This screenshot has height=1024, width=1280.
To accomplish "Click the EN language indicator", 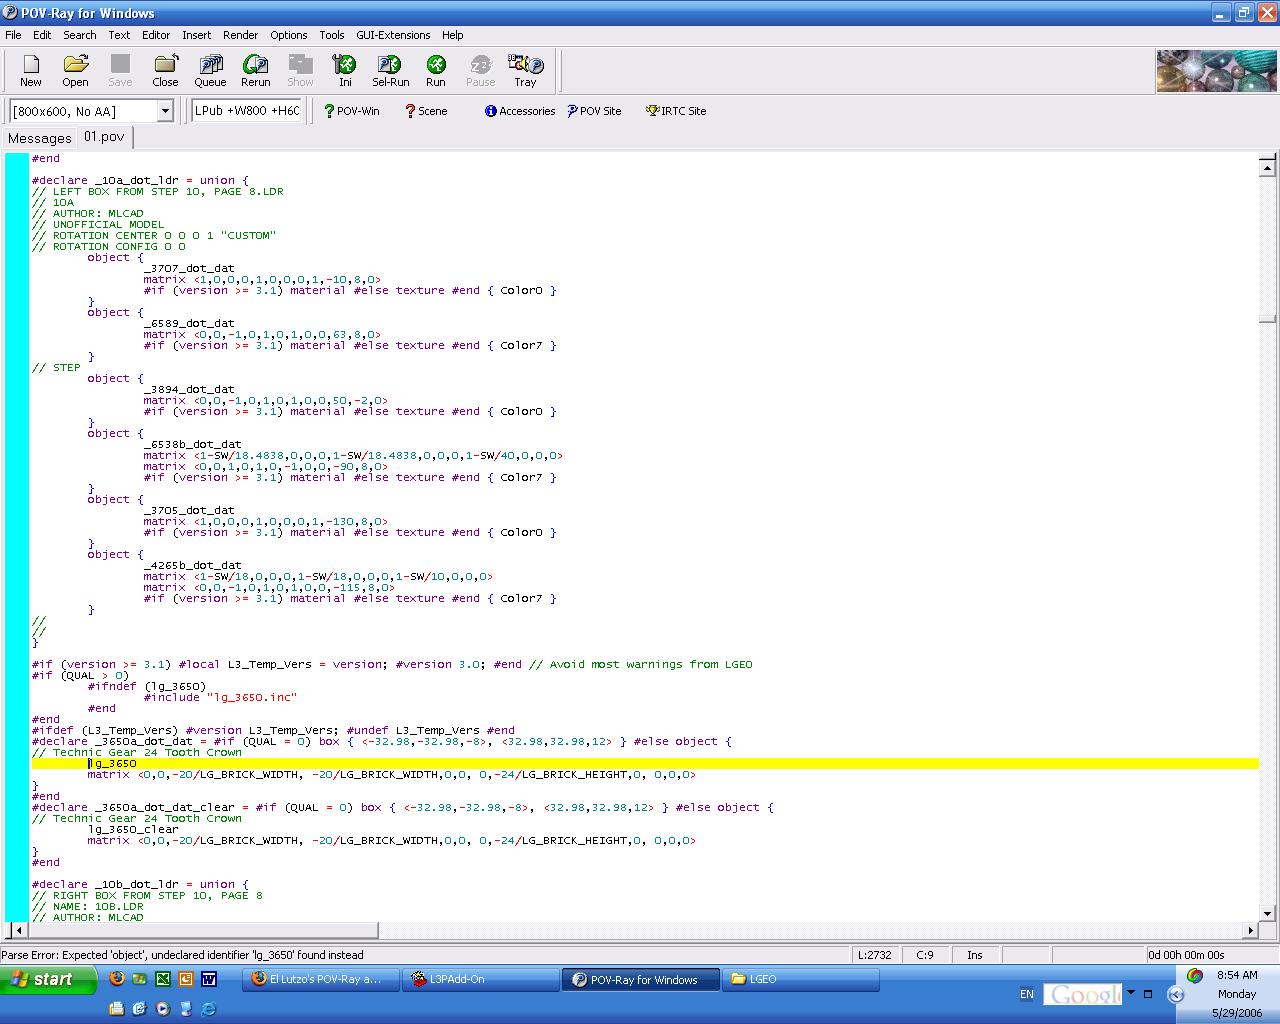I will 1027,994.
